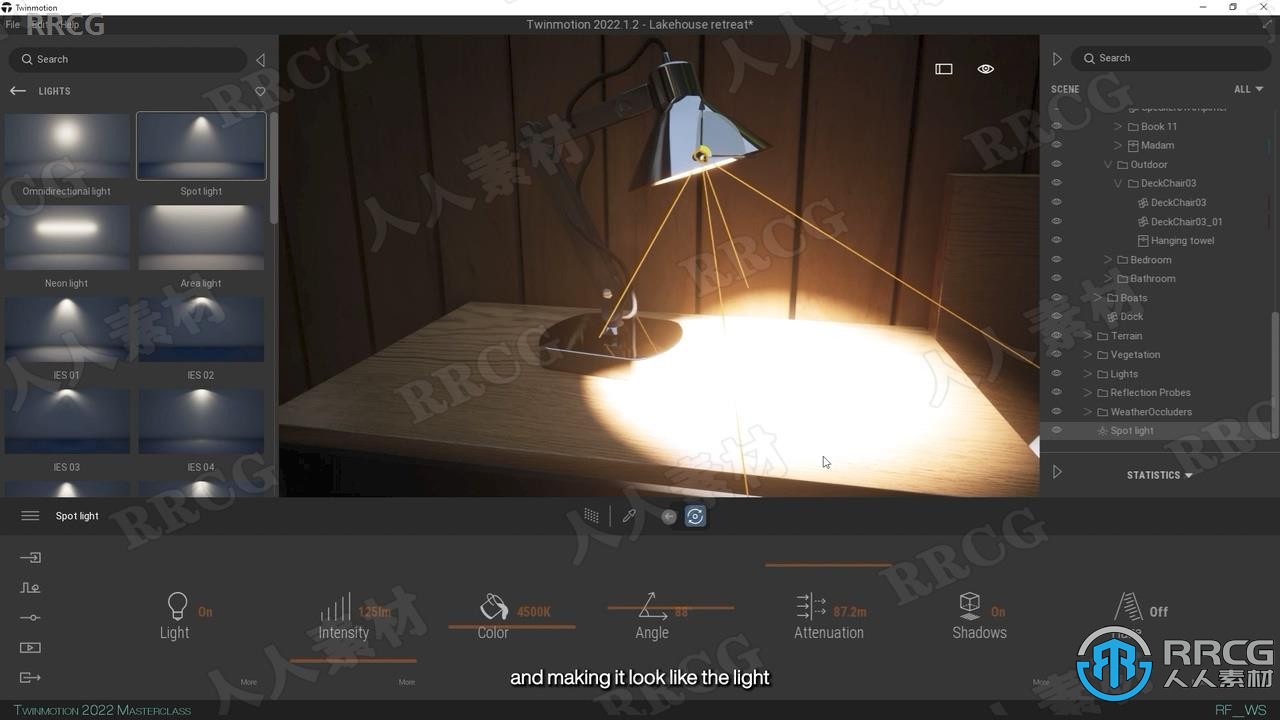This screenshot has height=720, width=1280.
Task: Choose the Area light asset
Action: pyautogui.click(x=201, y=238)
